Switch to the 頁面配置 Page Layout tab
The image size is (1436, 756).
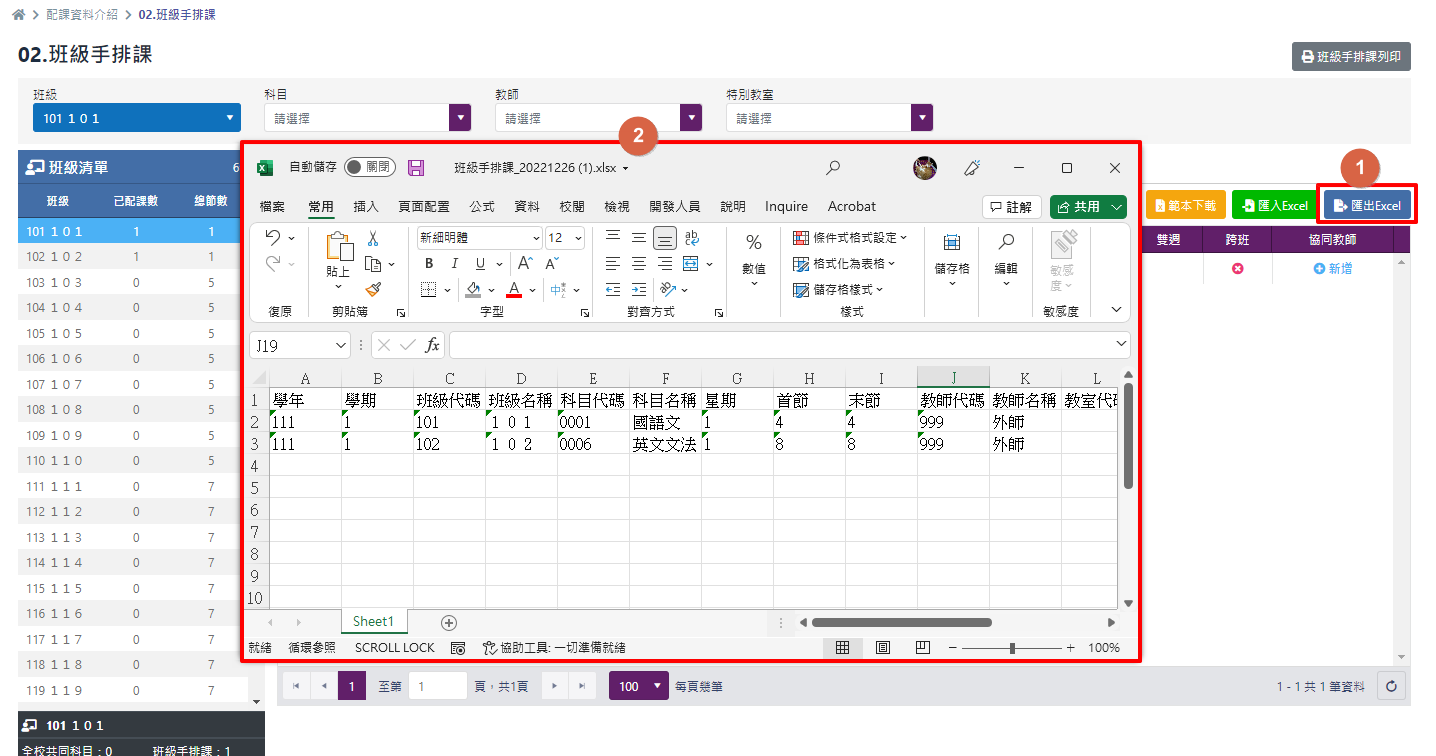coord(424,207)
